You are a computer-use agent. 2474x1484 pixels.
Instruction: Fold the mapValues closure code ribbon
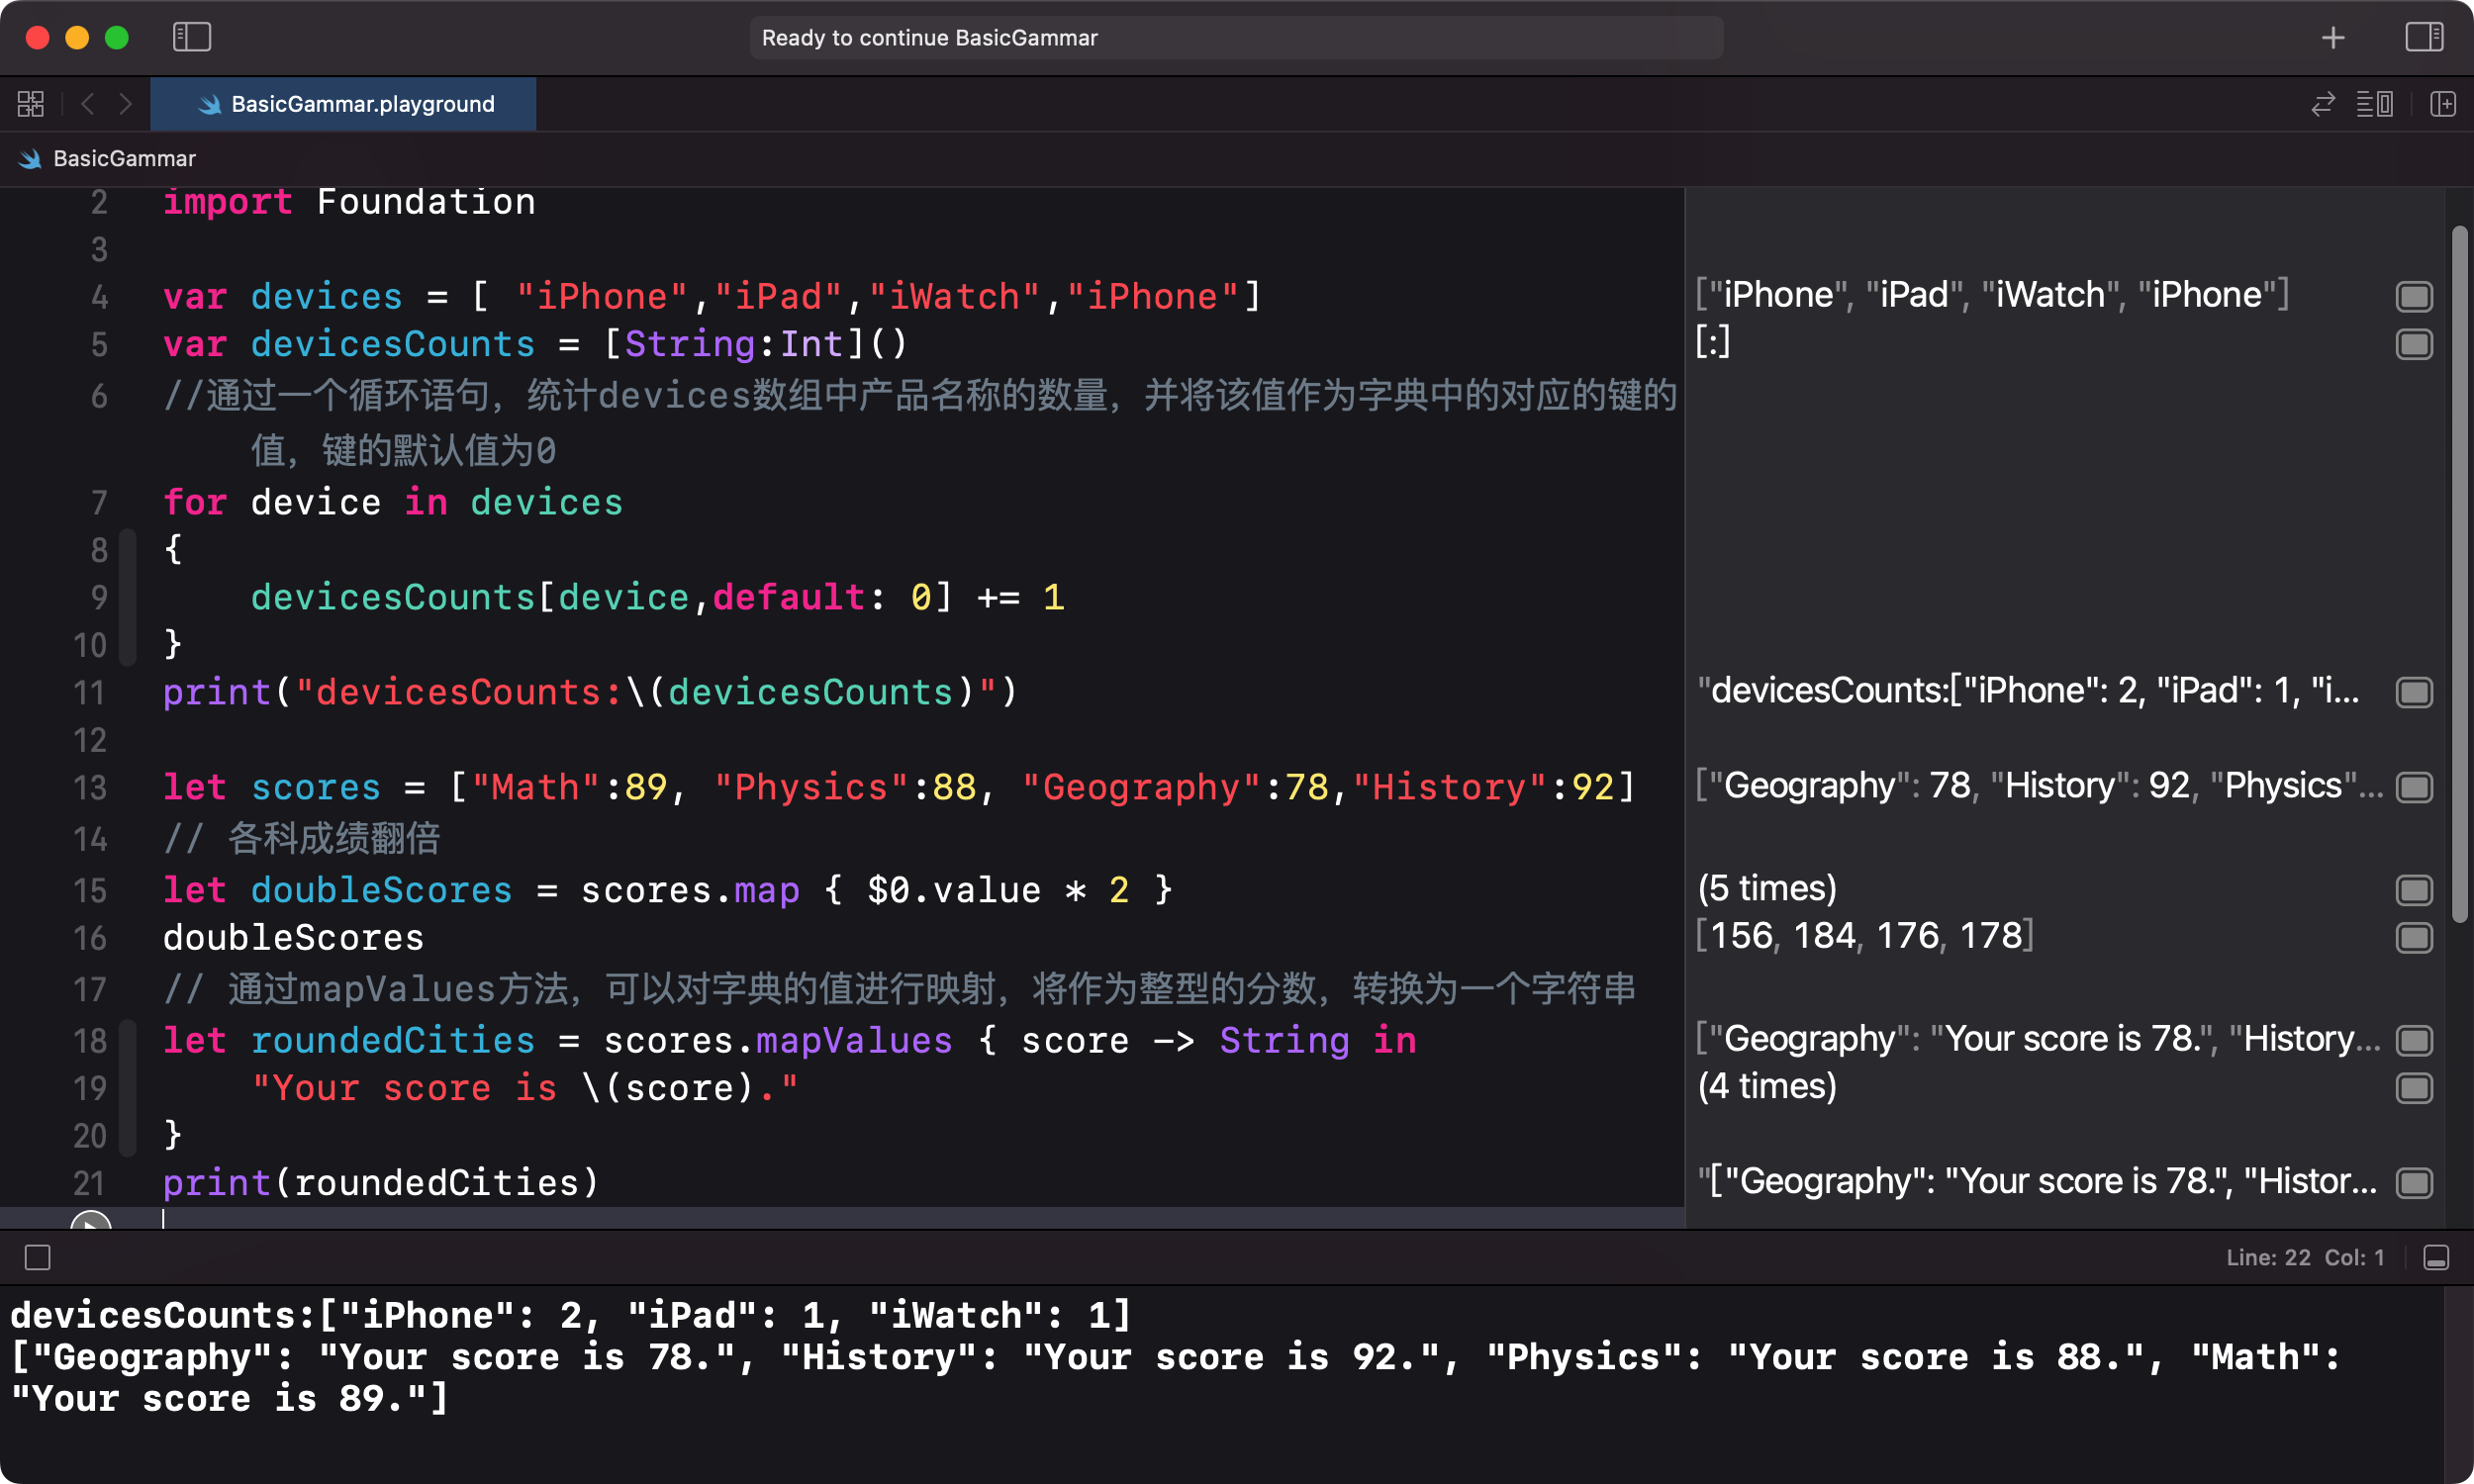point(127,1088)
